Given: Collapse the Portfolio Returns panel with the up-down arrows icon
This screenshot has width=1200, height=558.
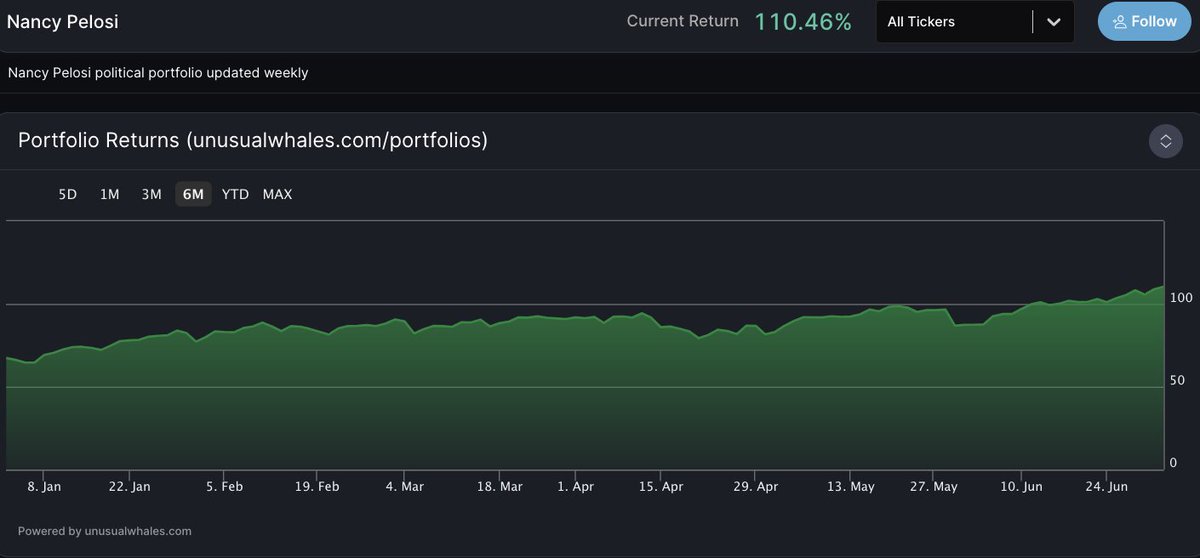Looking at the screenshot, I should pos(1165,141).
